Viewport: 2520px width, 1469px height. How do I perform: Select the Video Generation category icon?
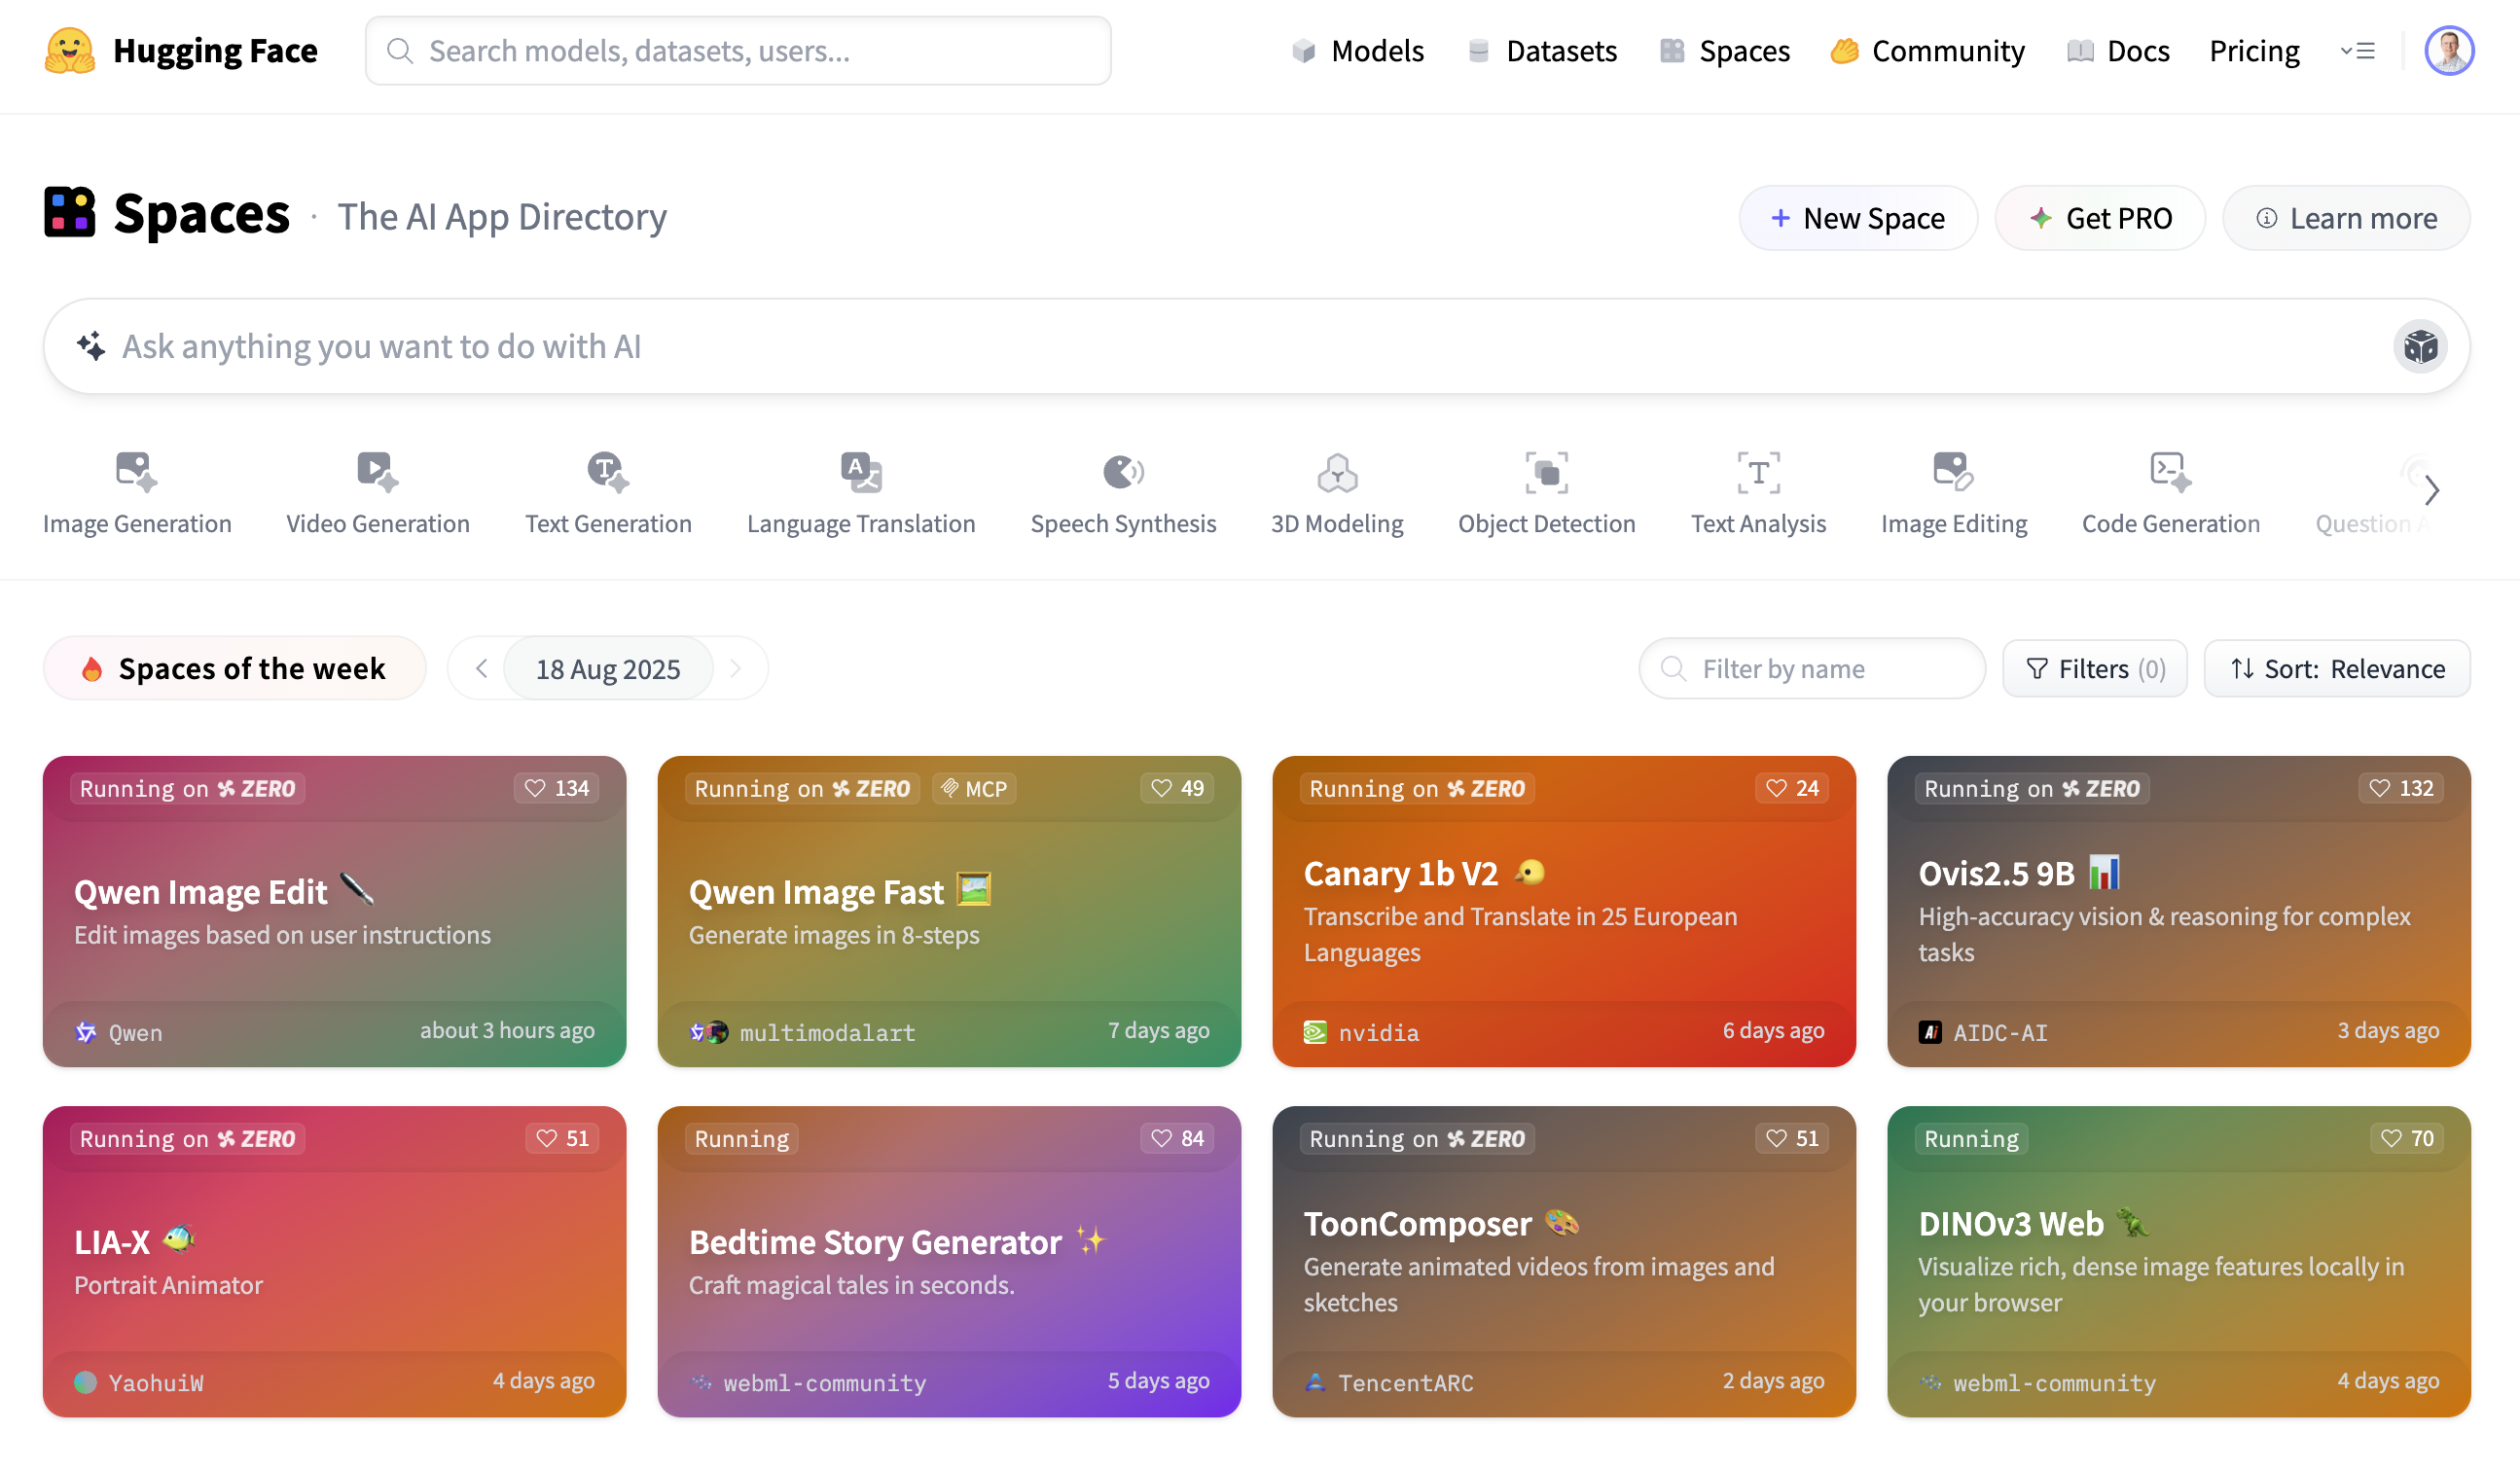pyautogui.click(x=377, y=472)
